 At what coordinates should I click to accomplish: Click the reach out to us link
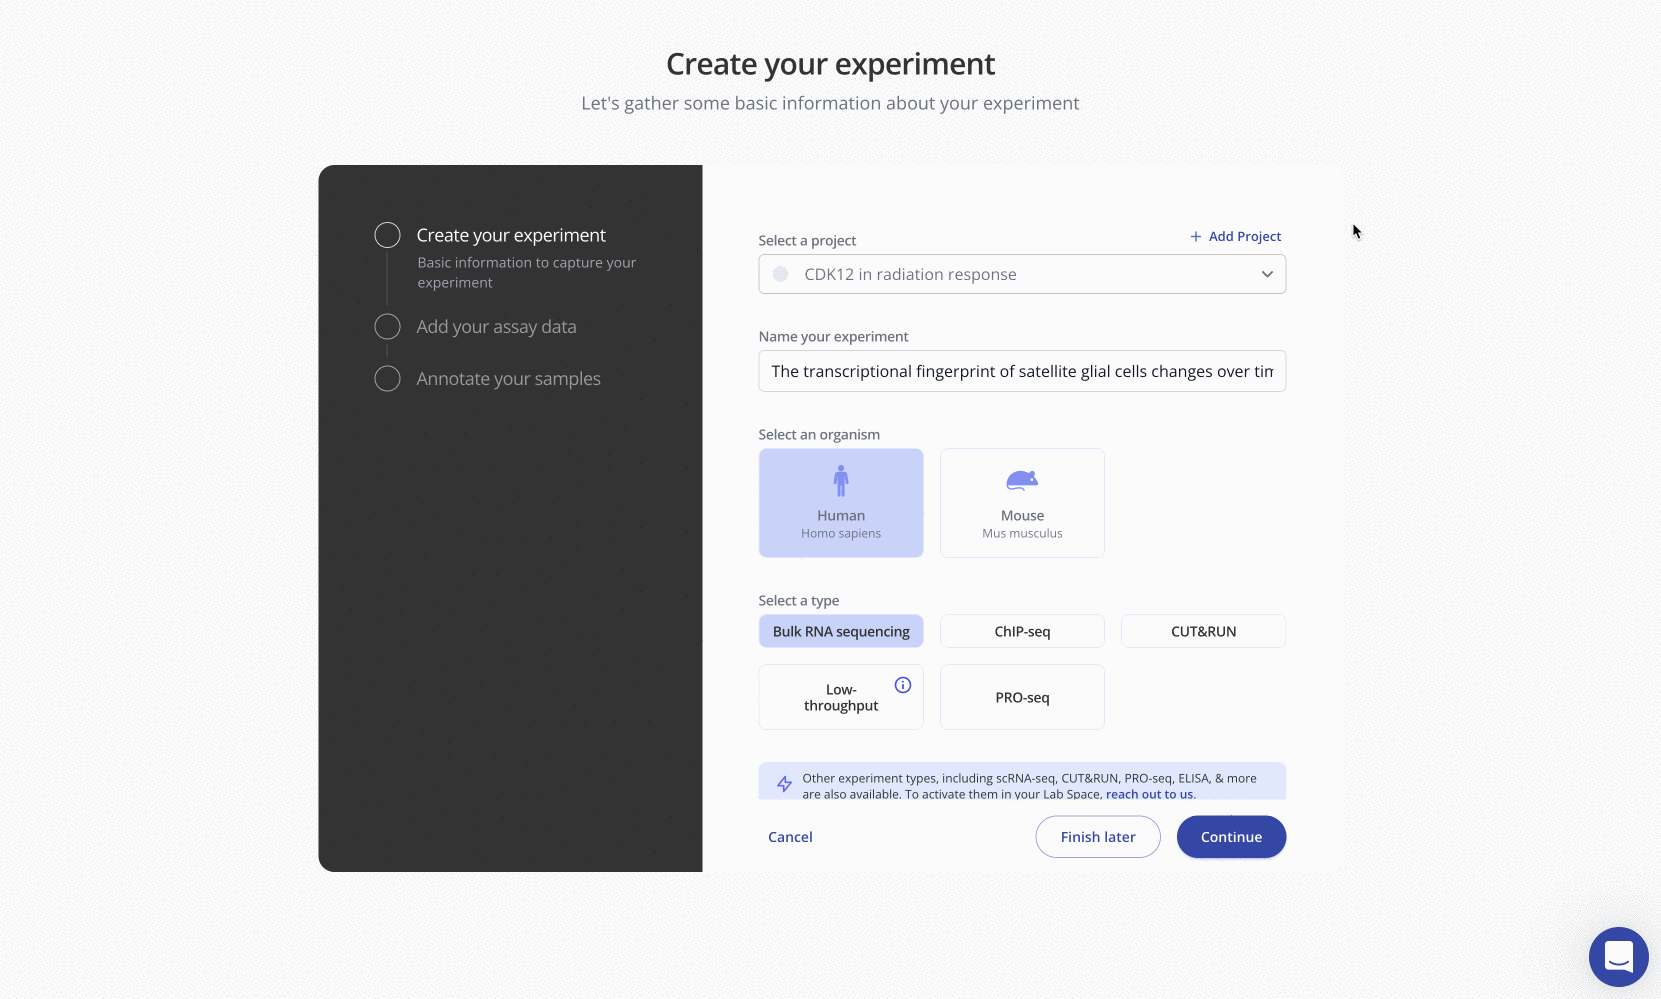coord(1150,794)
